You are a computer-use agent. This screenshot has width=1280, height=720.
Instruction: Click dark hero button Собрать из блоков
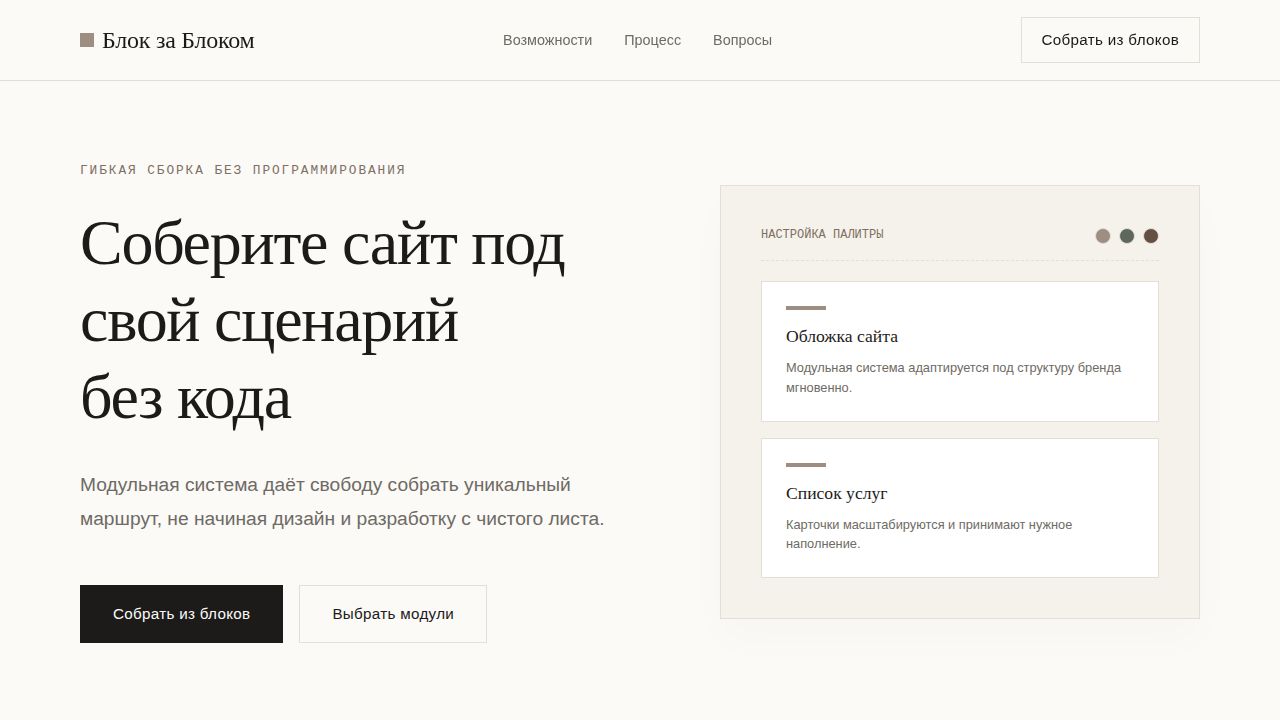(x=181, y=614)
